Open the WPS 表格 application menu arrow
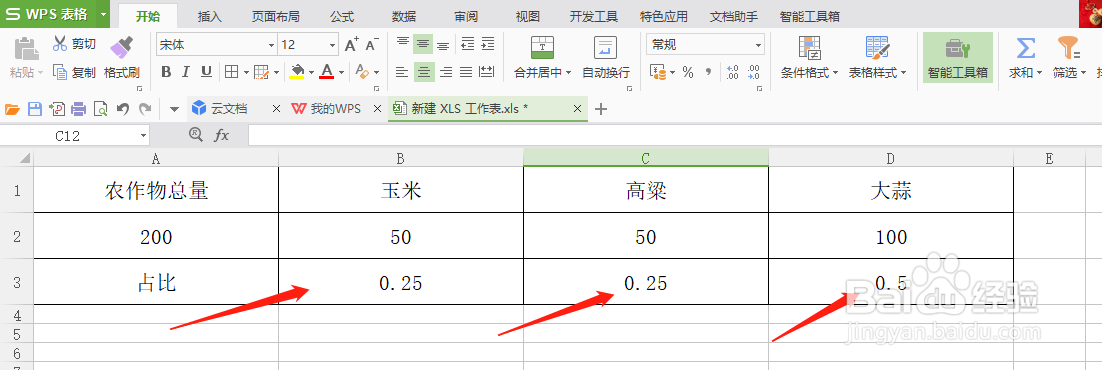The width and height of the screenshot is (1102, 370). pyautogui.click(x=103, y=14)
